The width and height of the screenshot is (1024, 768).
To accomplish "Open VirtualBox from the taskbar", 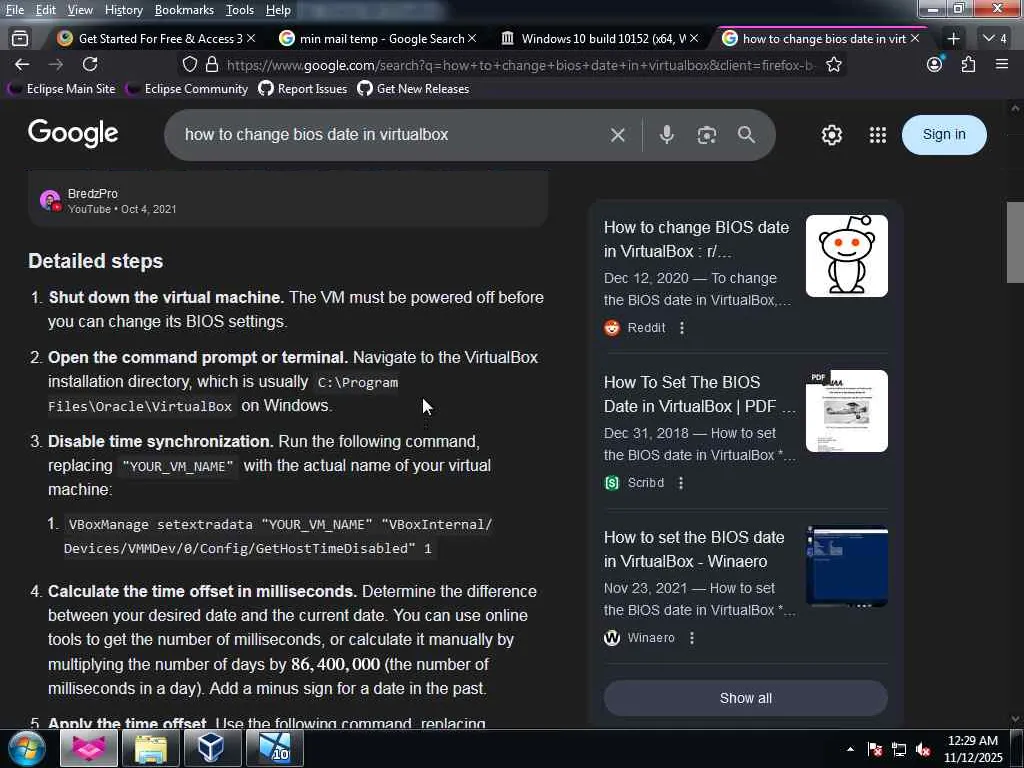I will (211, 748).
